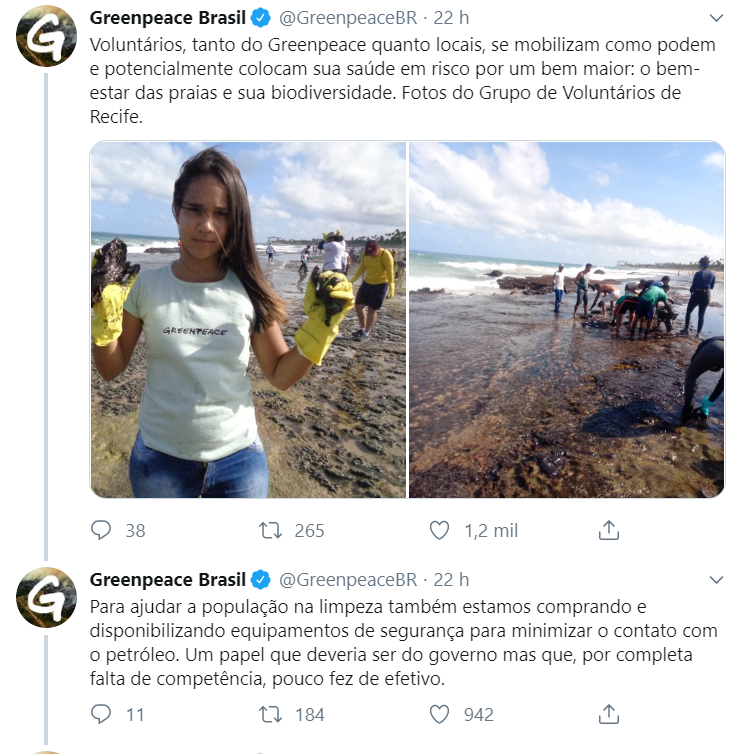Screen dimensions: 740x754
Task: Open the @GreenpeaceBR handle on second tweet
Action: (348, 579)
